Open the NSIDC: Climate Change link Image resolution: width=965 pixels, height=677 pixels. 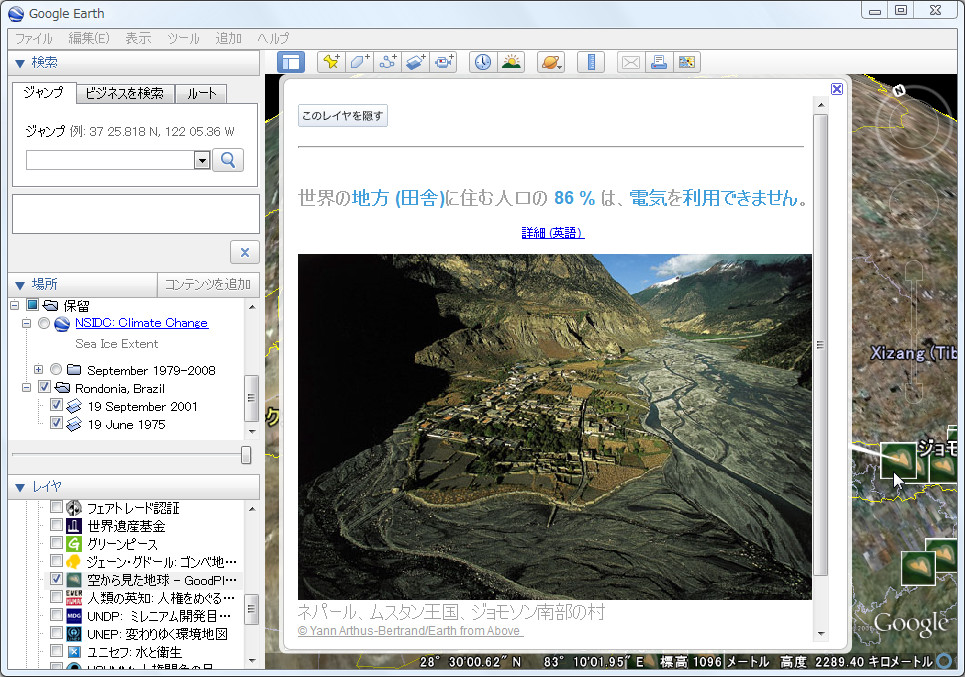(x=142, y=323)
